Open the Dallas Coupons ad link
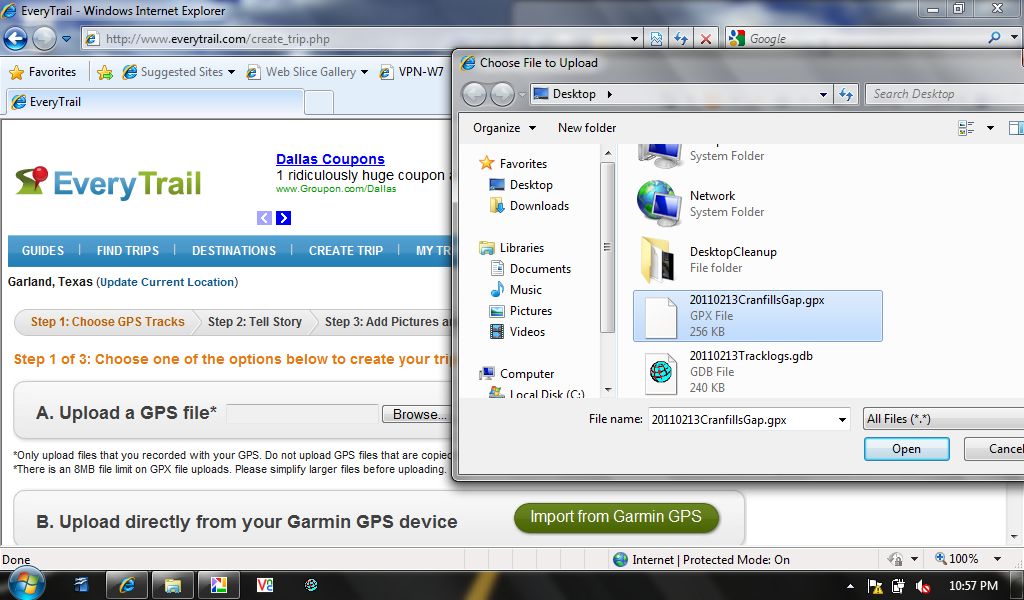Viewport: 1024px width, 600px height. coord(330,159)
